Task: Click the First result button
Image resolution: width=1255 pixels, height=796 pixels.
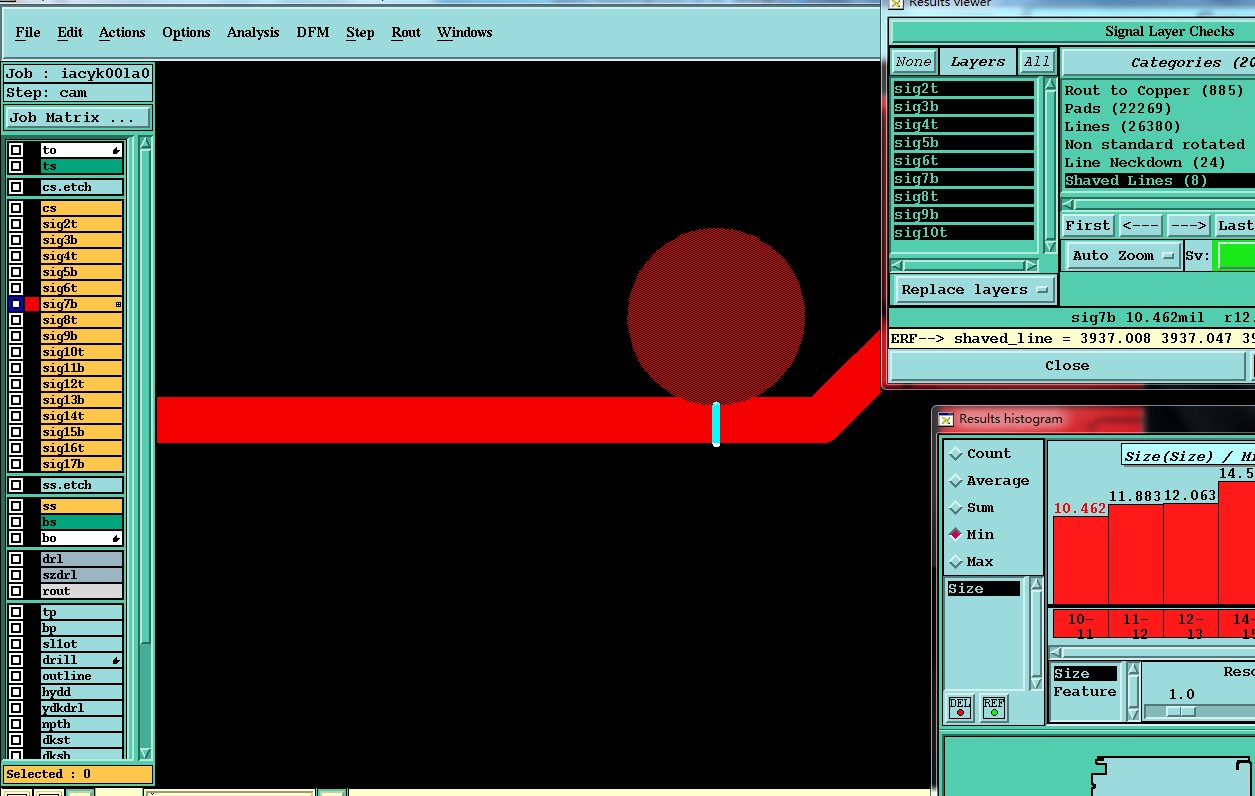Action: 1087,225
